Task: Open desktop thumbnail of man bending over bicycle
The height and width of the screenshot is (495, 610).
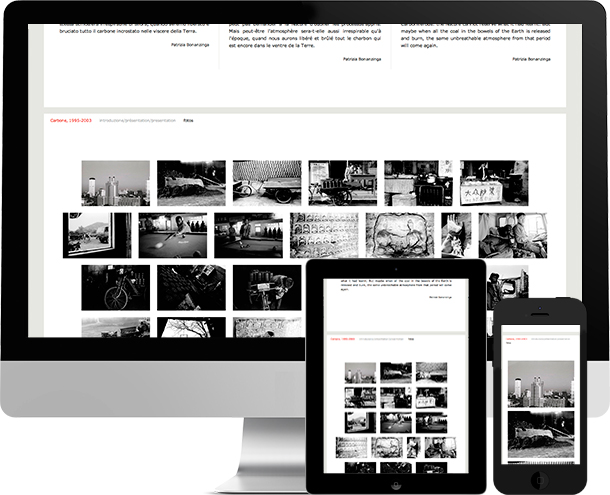Action: click(267, 288)
